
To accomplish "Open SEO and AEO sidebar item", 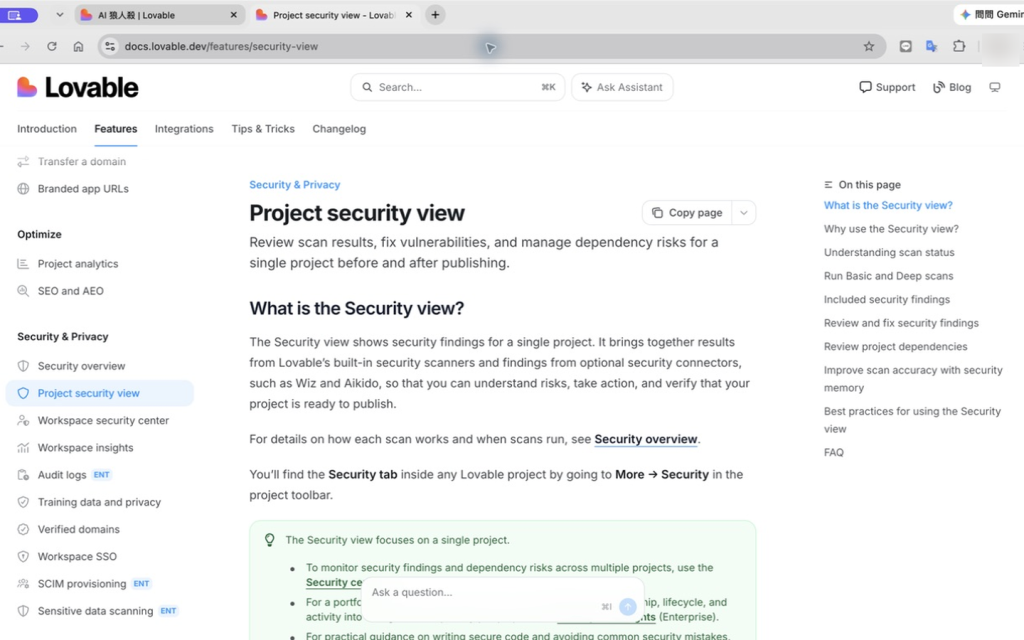I will [x=100, y=291].
